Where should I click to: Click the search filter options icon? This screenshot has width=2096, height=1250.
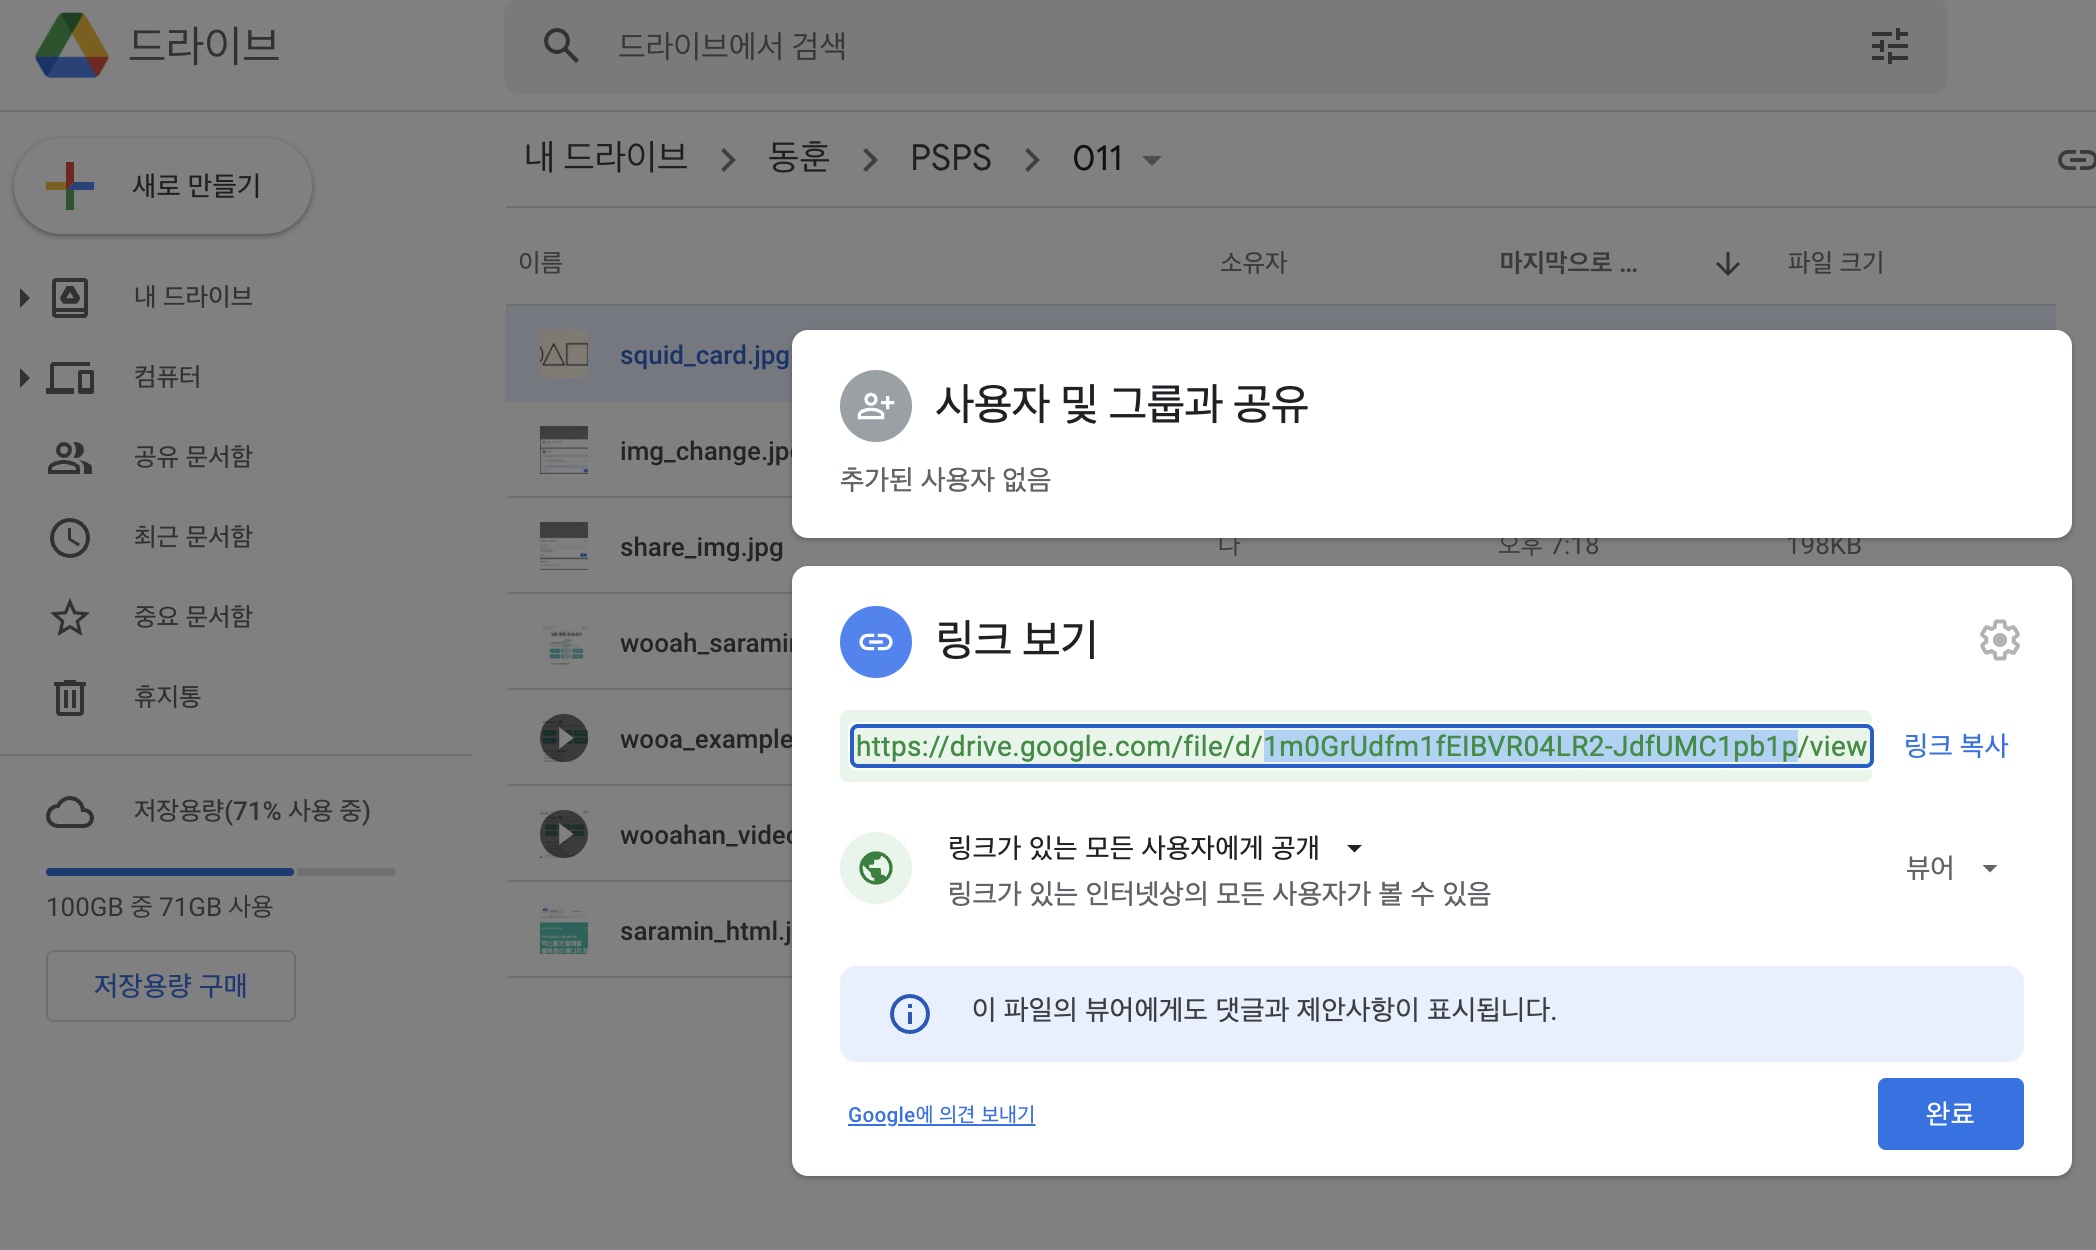coord(1889,46)
